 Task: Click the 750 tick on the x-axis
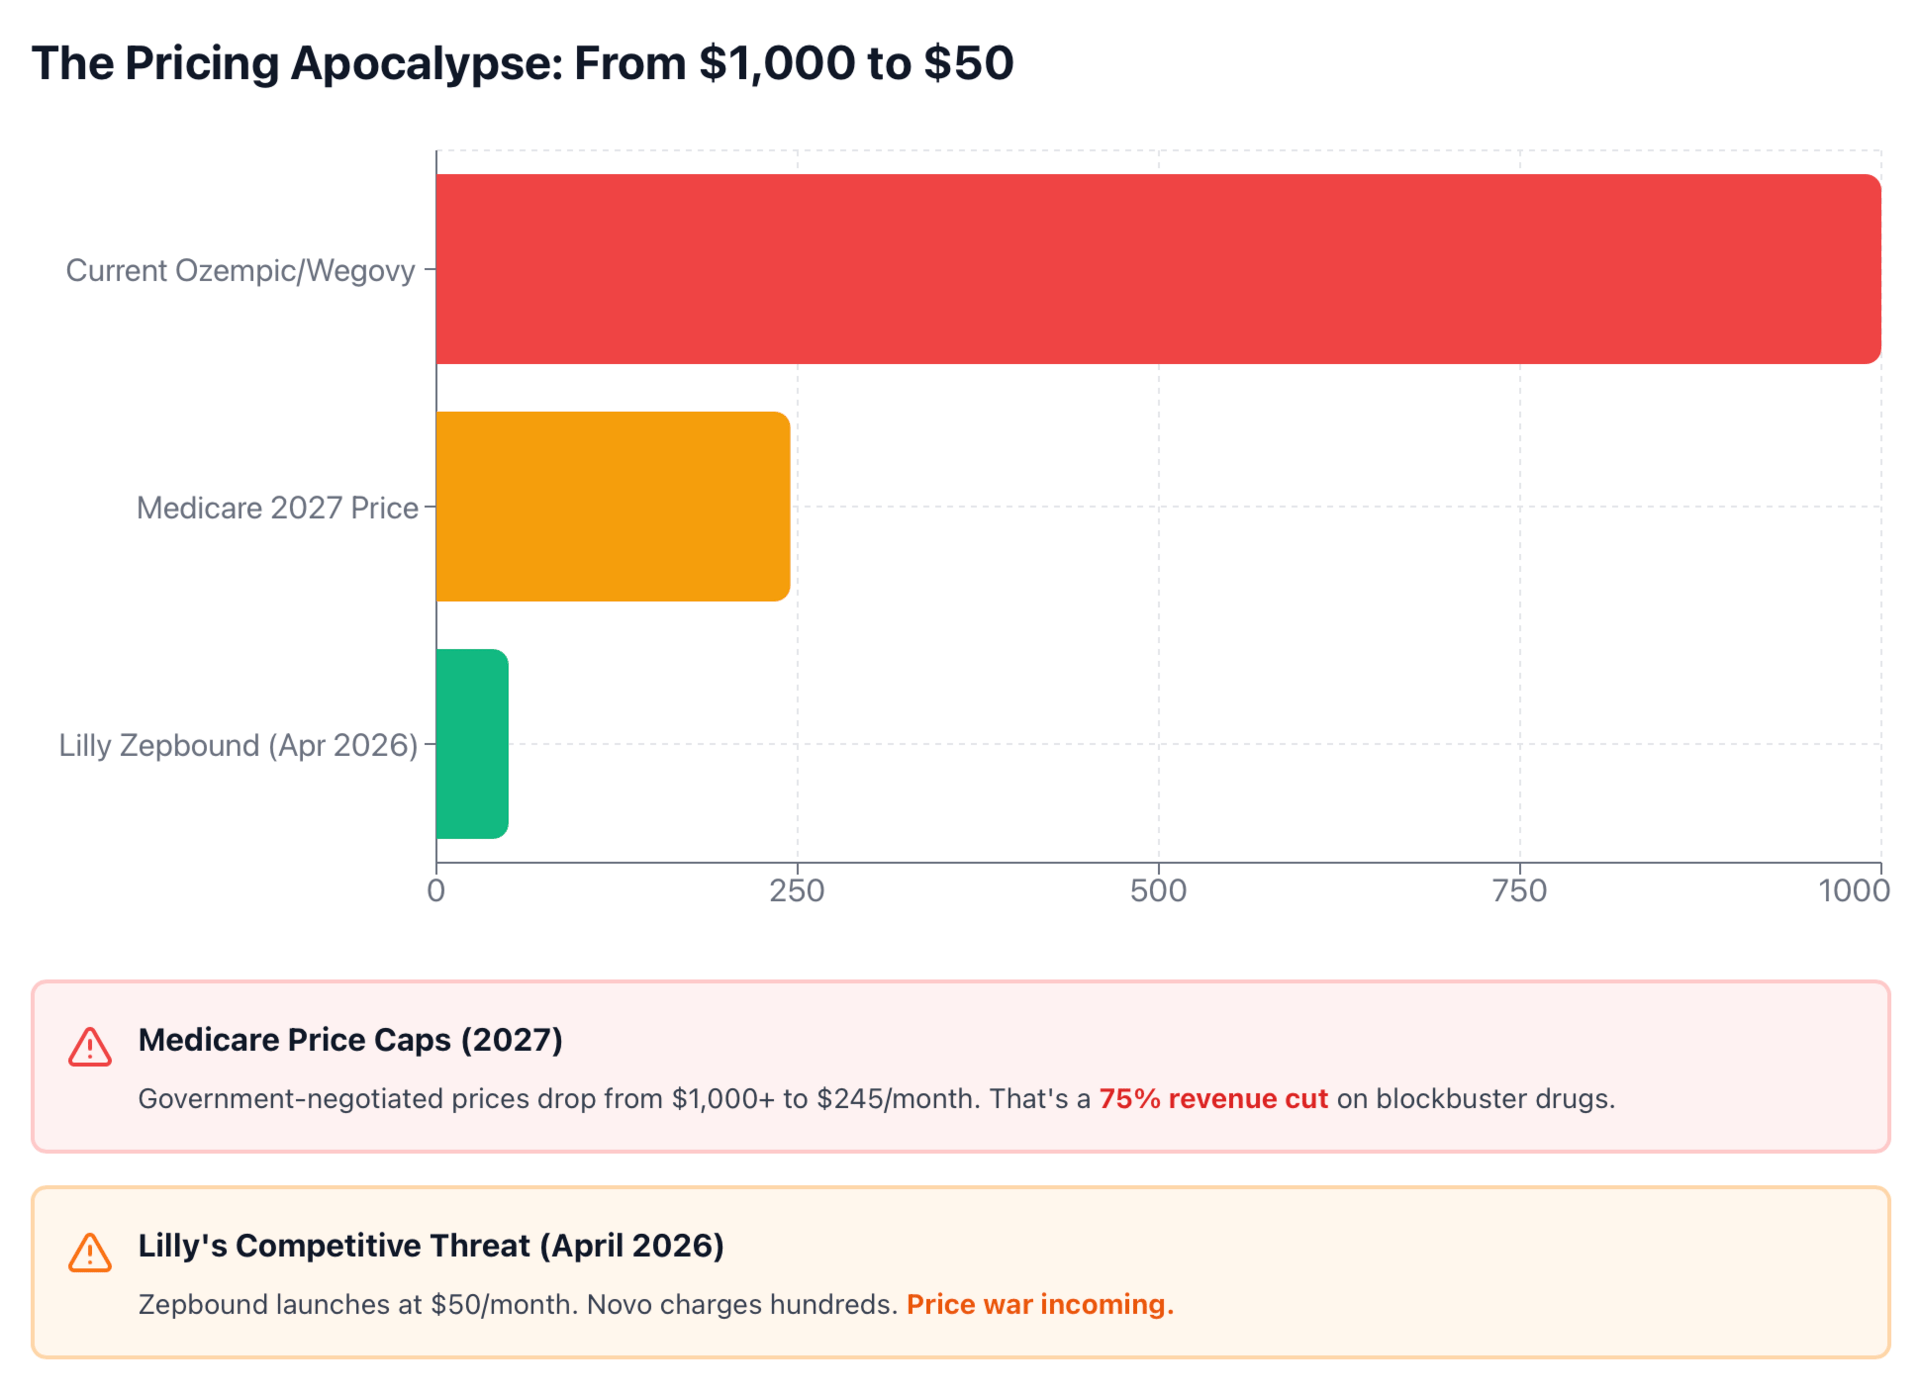coord(1519,890)
